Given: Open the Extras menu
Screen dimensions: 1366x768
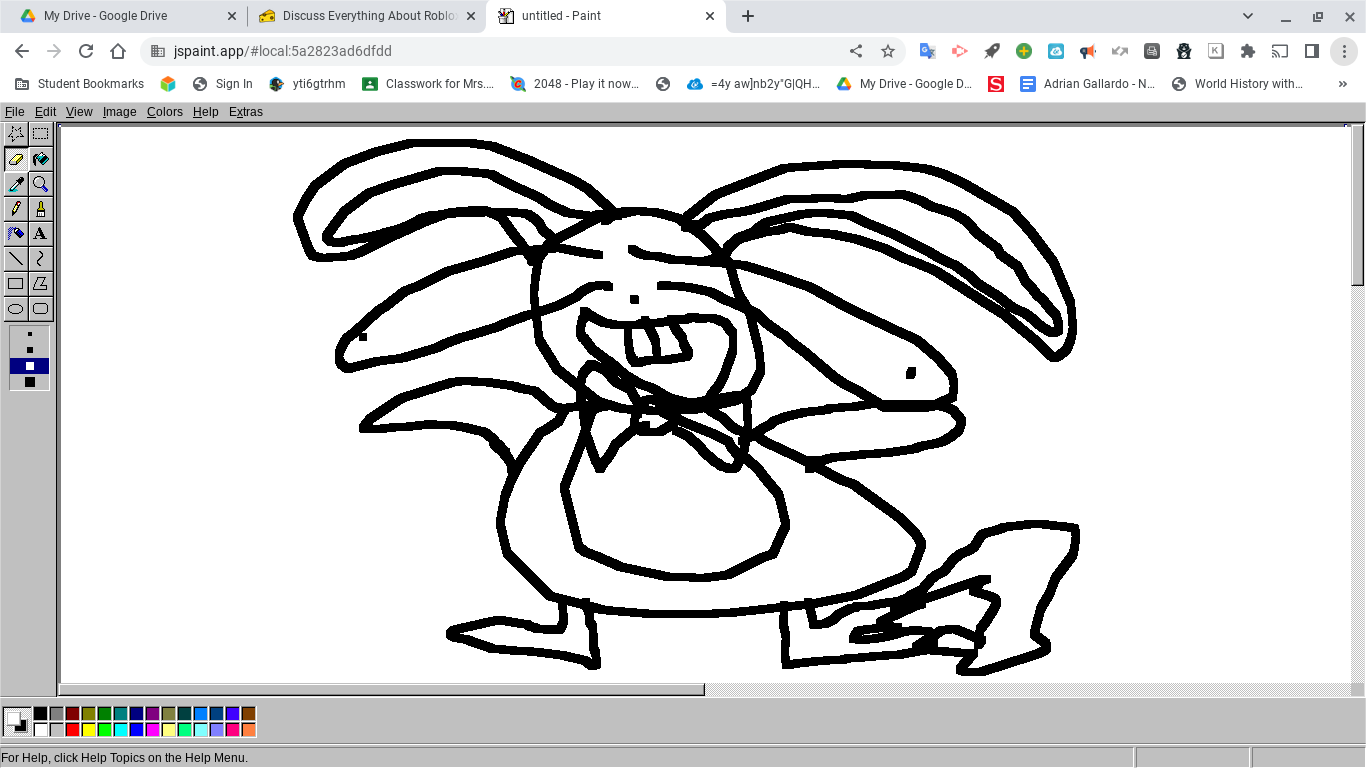Looking at the screenshot, I should pos(246,112).
